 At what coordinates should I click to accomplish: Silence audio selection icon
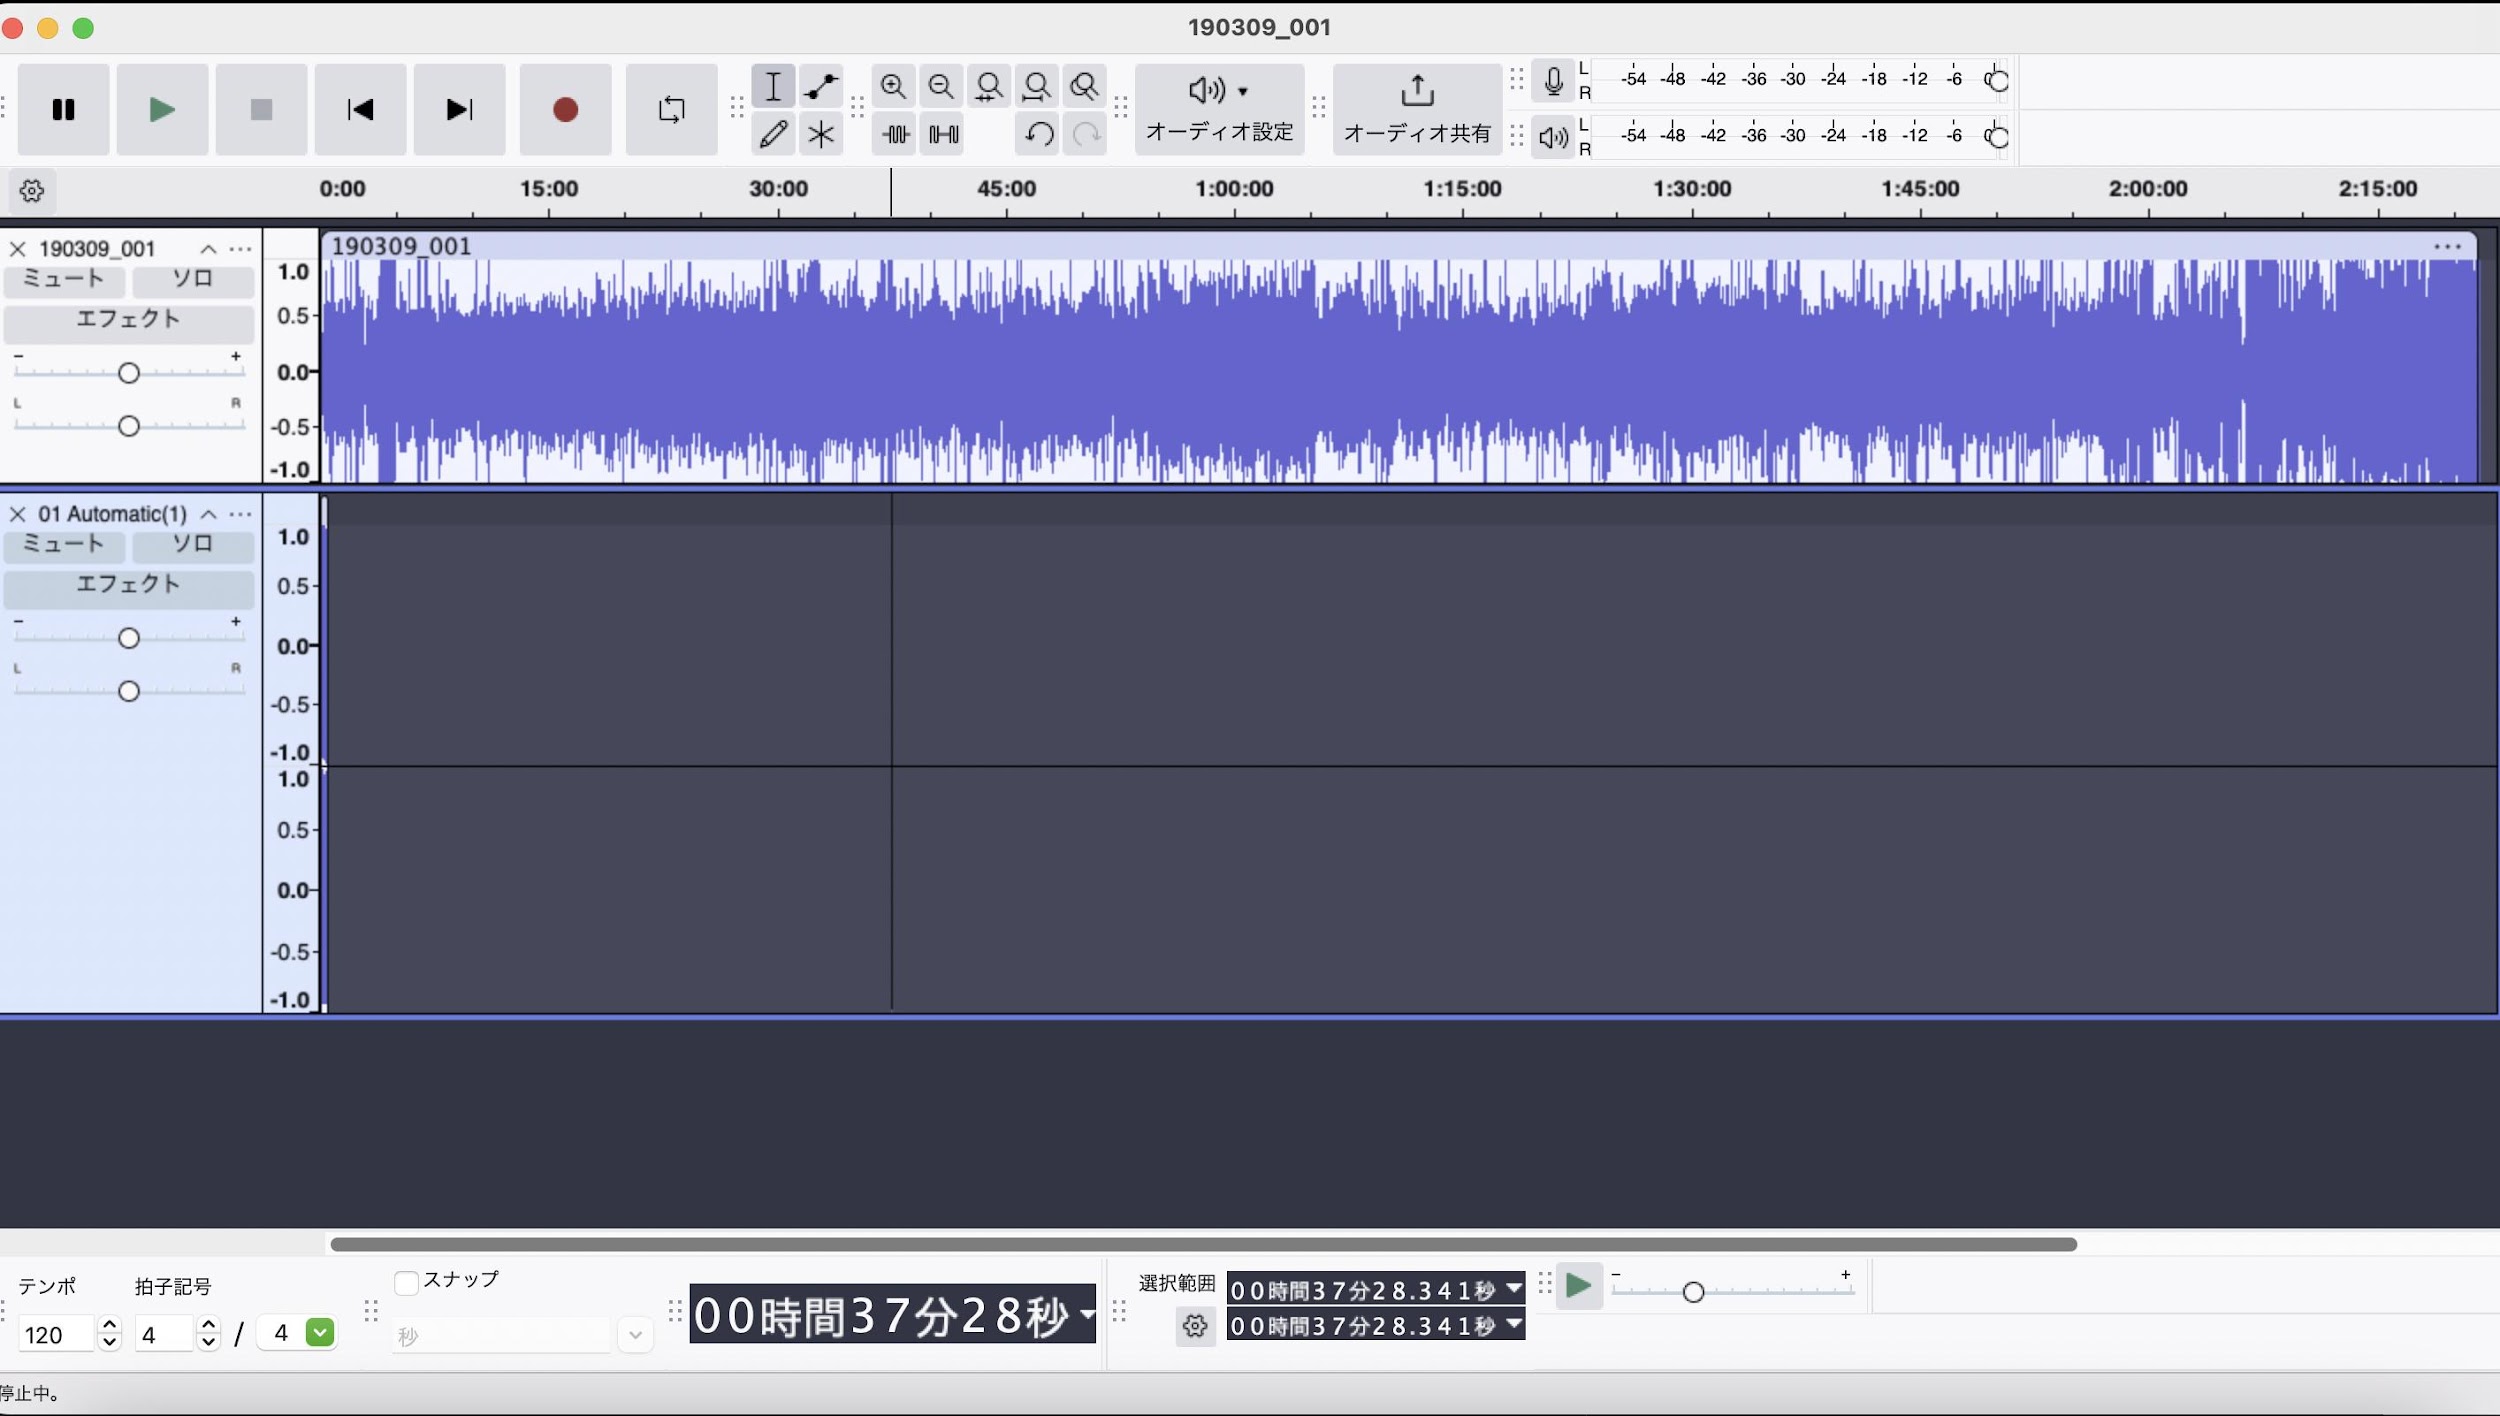[x=944, y=134]
